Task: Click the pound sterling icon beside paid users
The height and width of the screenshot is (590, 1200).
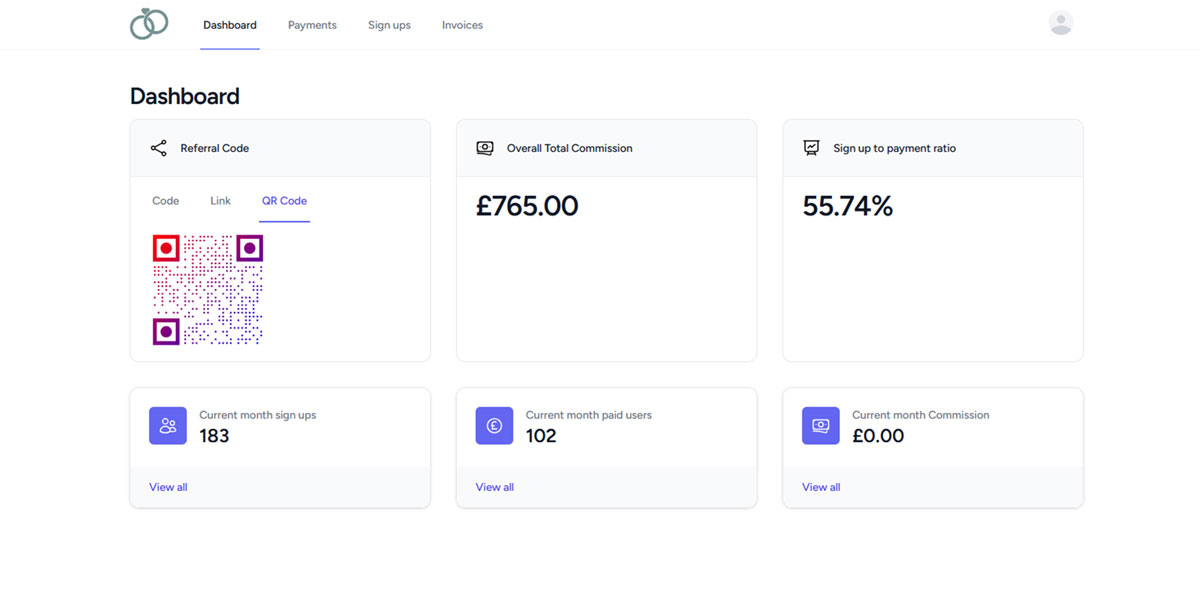Action: pyautogui.click(x=494, y=425)
